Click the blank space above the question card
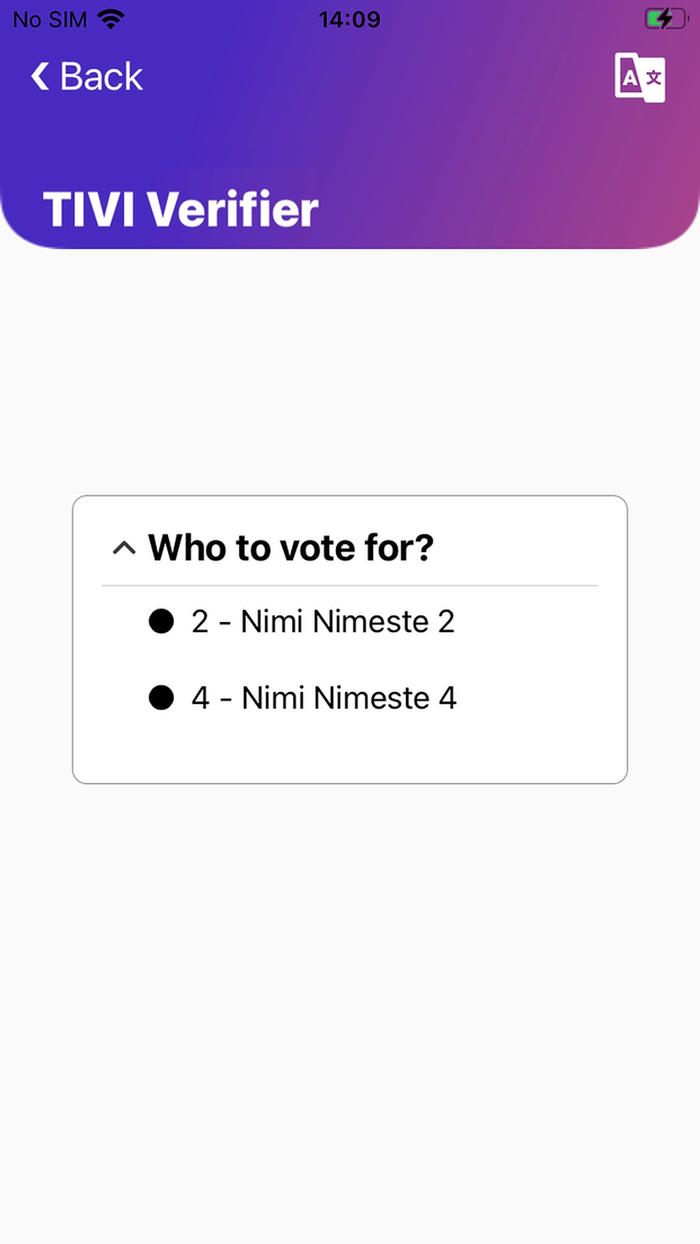The width and height of the screenshot is (700, 1244). pyautogui.click(x=350, y=380)
